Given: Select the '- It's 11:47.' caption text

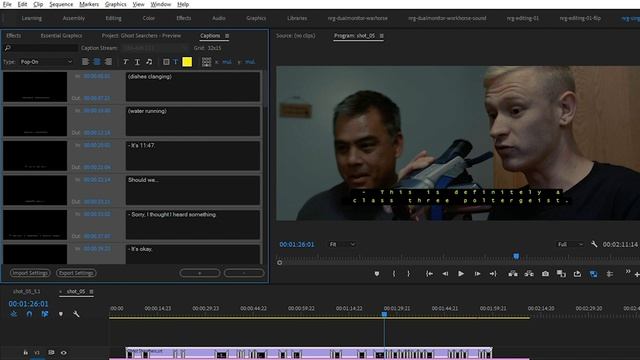Looking at the screenshot, I should coord(141,146).
